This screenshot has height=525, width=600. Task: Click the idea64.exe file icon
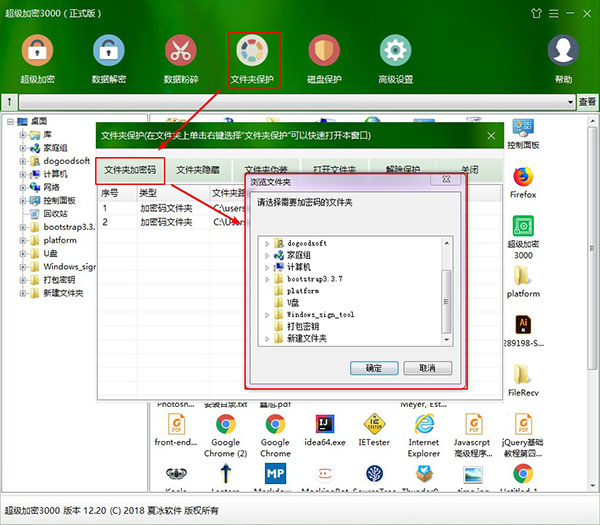[x=326, y=426]
